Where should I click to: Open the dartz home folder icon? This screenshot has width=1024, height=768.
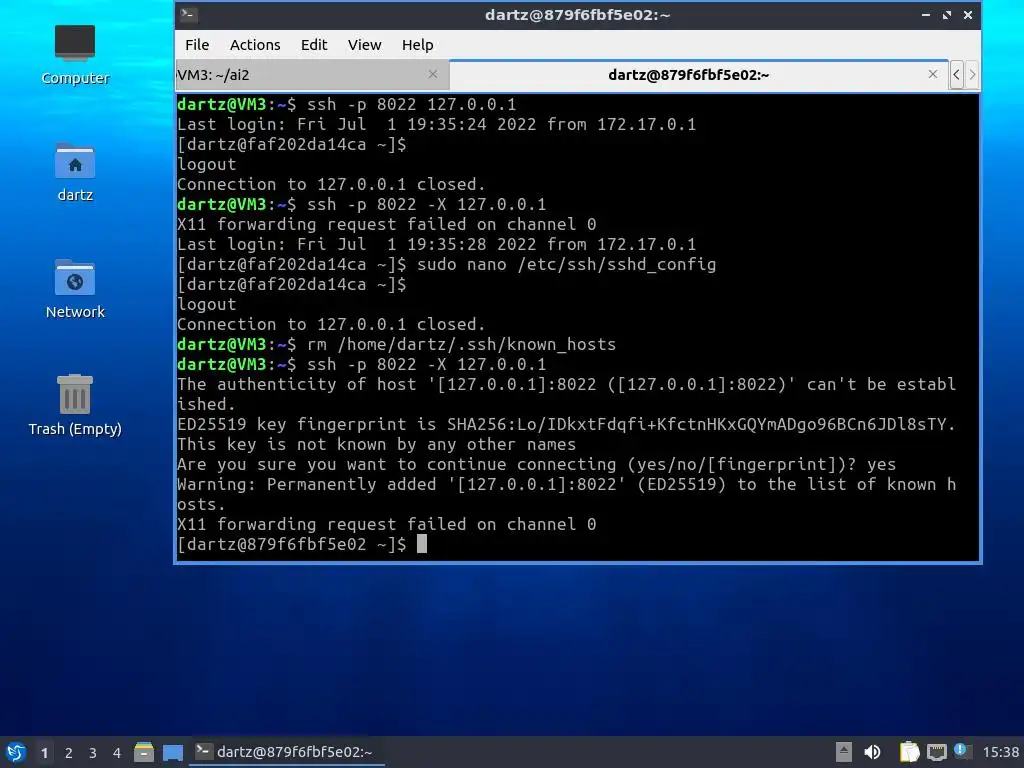pos(74,172)
